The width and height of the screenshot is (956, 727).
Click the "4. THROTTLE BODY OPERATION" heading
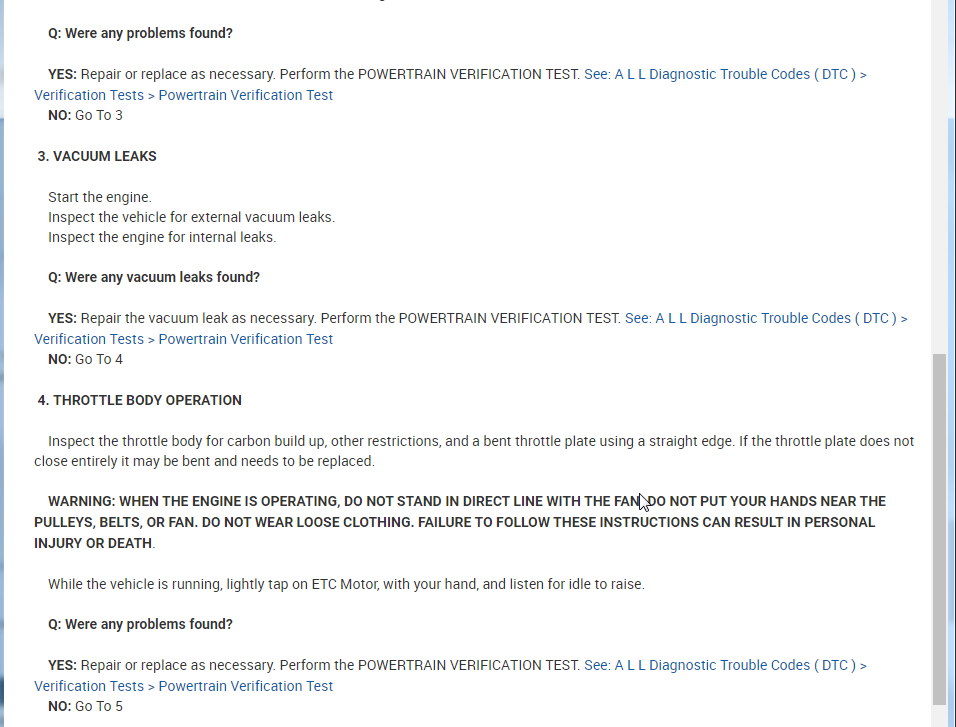(140, 400)
